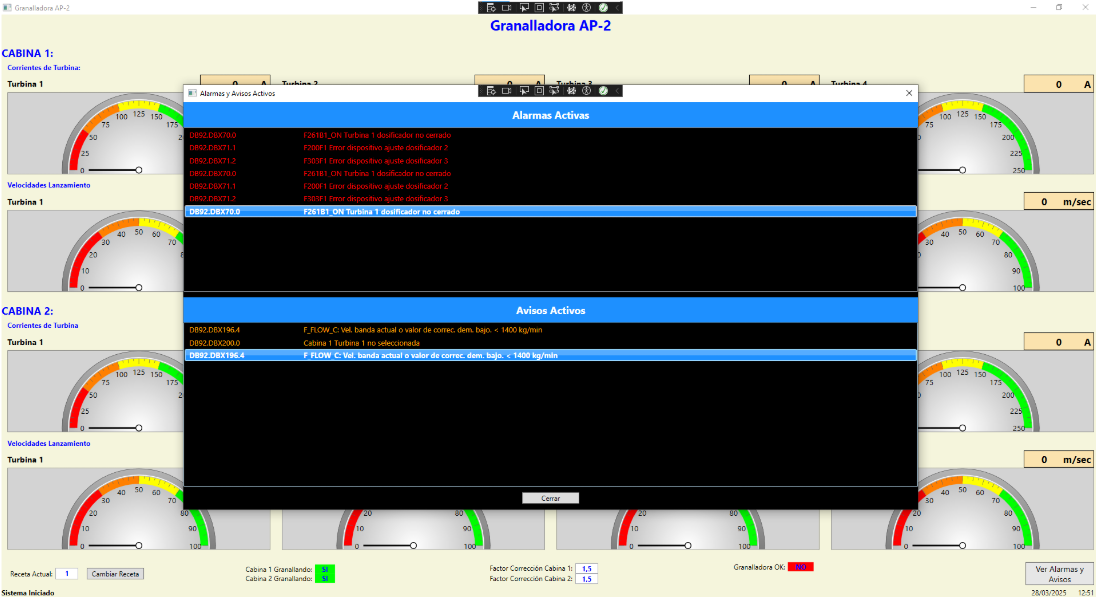Collapse main window debug toolbar with chevron
Image resolution: width=1096 pixels, height=597 pixels.
click(616, 8)
